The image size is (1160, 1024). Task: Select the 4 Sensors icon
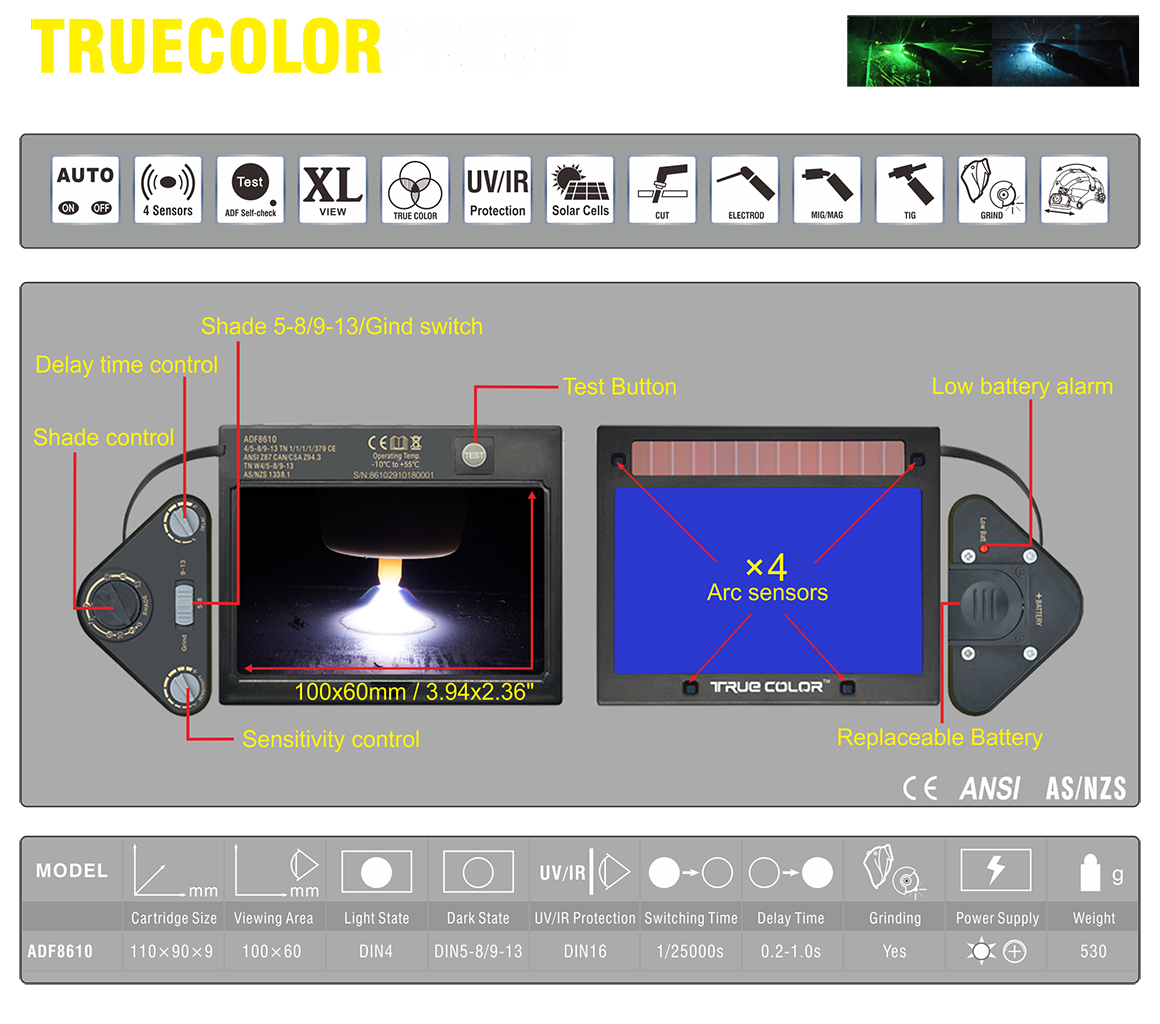(x=167, y=190)
